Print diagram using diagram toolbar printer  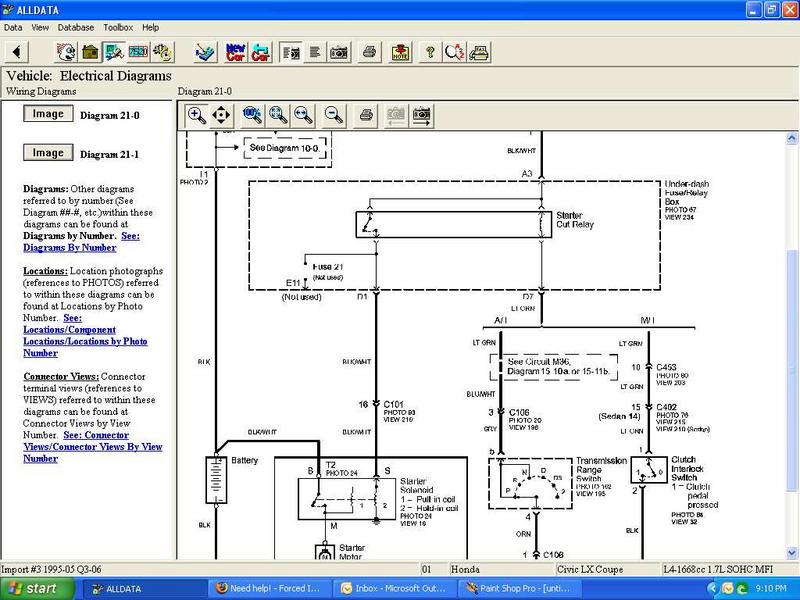366,115
